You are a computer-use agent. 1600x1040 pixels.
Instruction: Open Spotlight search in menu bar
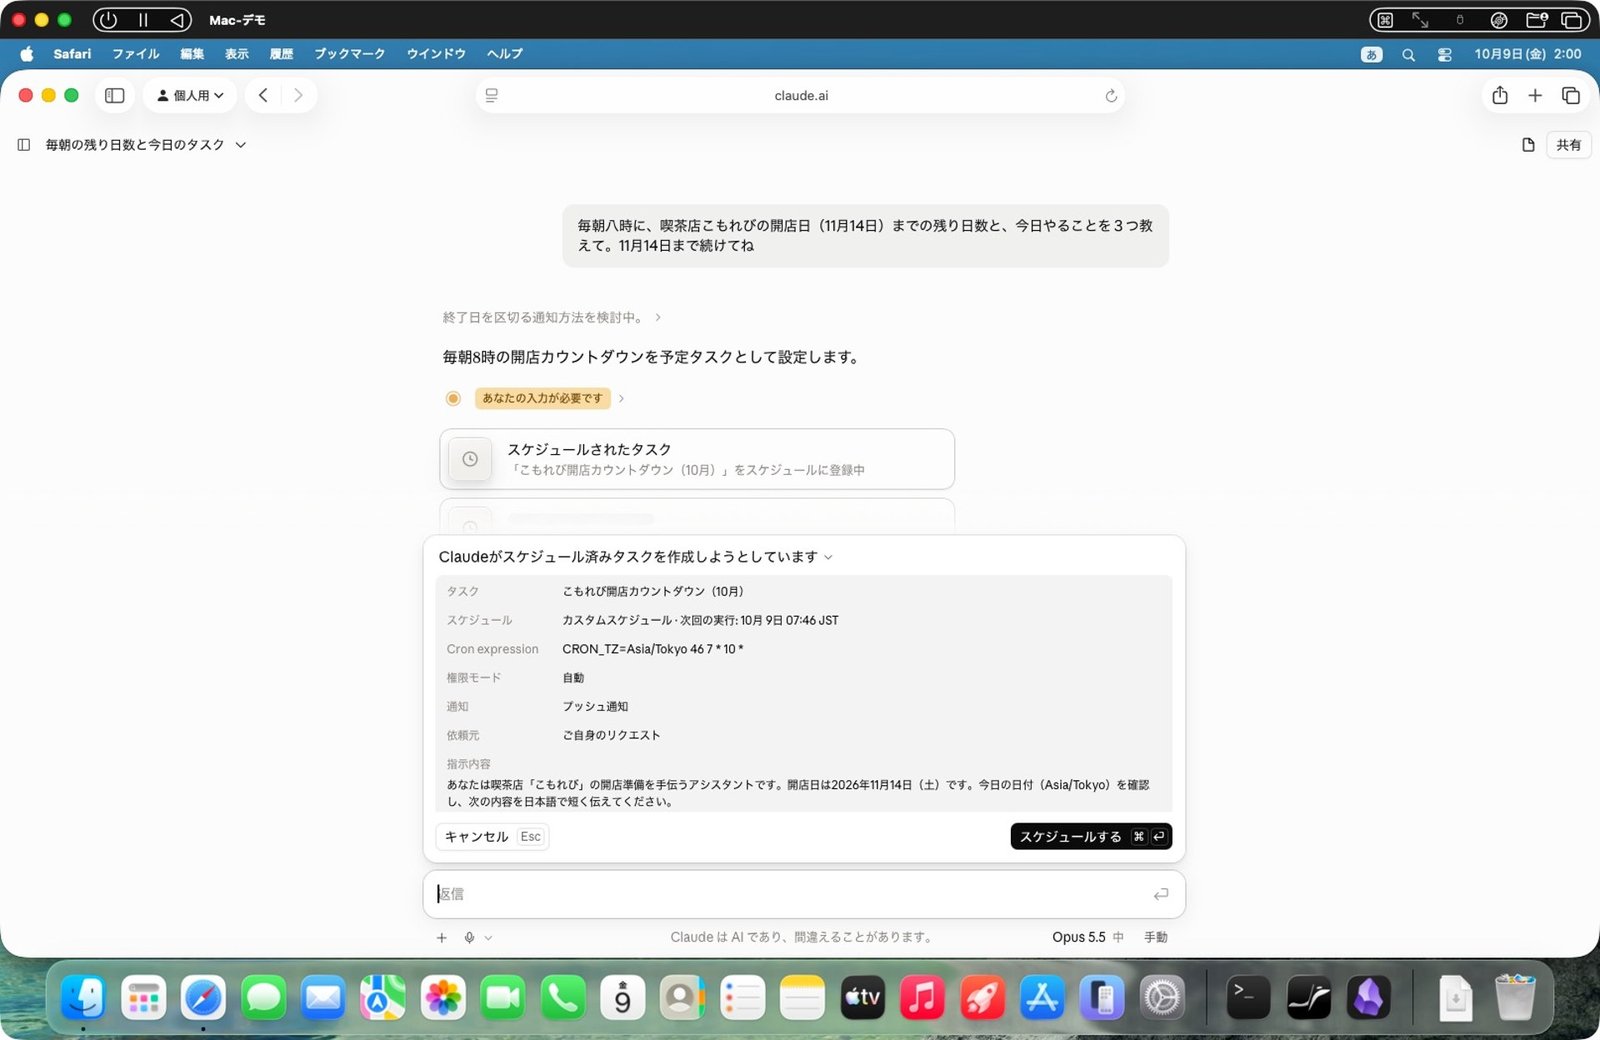pos(1408,54)
